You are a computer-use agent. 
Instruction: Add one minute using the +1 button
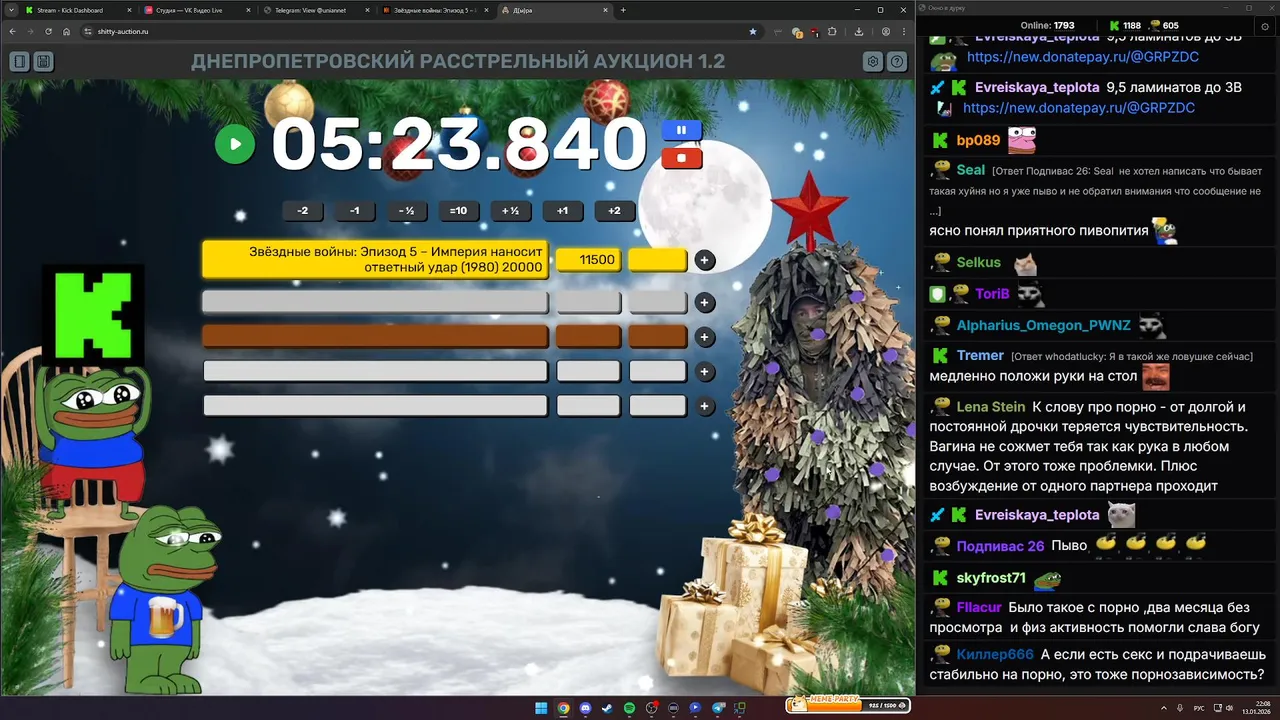[562, 211]
